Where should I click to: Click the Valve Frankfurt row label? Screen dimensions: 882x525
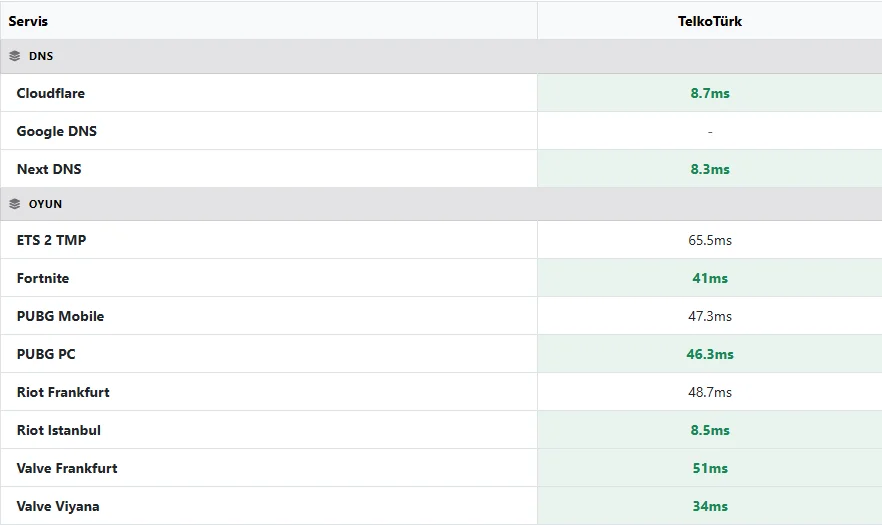click(67, 468)
